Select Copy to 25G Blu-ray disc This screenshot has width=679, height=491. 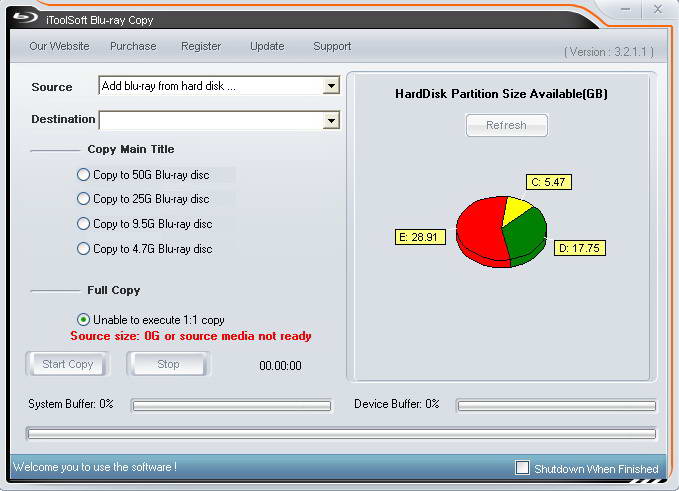[143, 199]
